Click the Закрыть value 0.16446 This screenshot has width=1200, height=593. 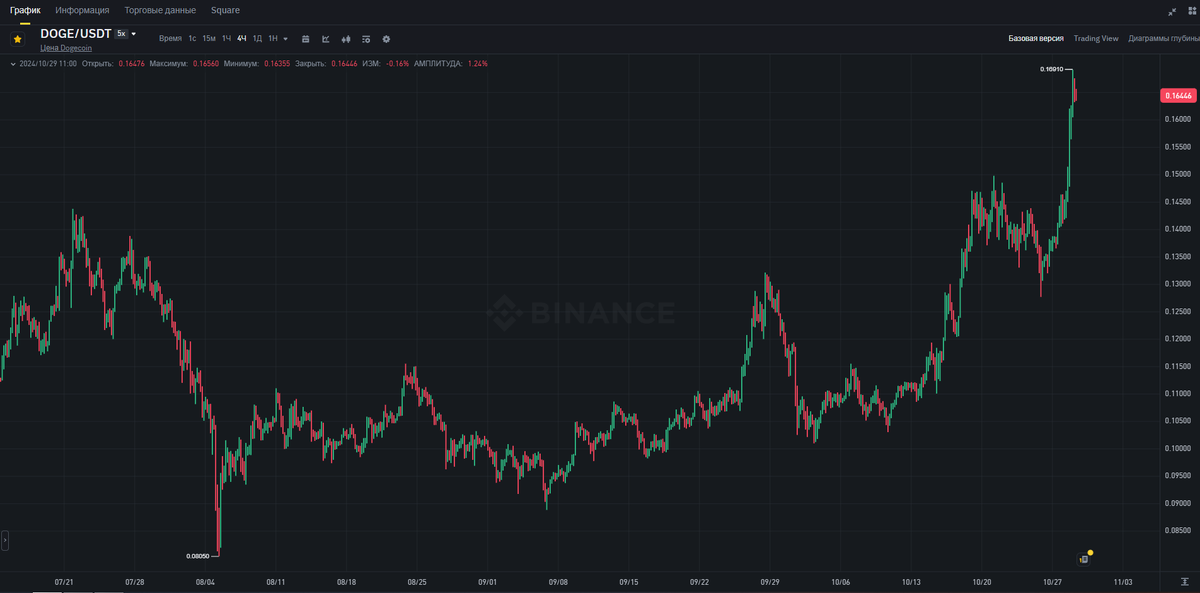click(343, 63)
